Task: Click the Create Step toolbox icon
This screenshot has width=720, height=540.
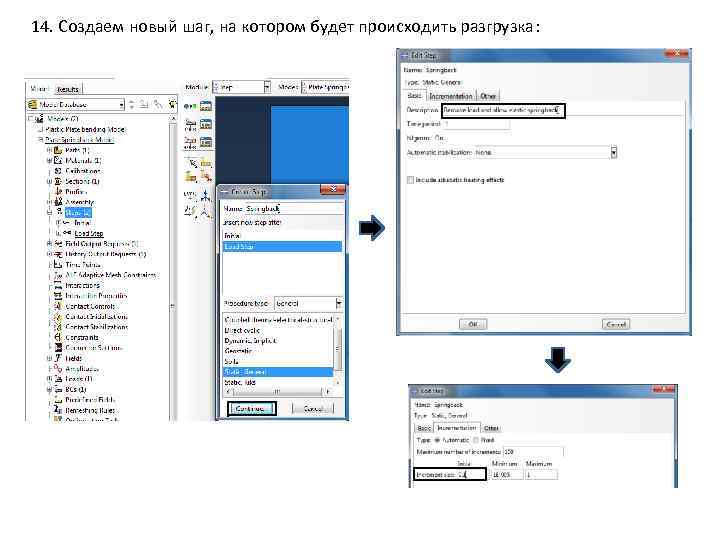Action: tap(190, 106)
